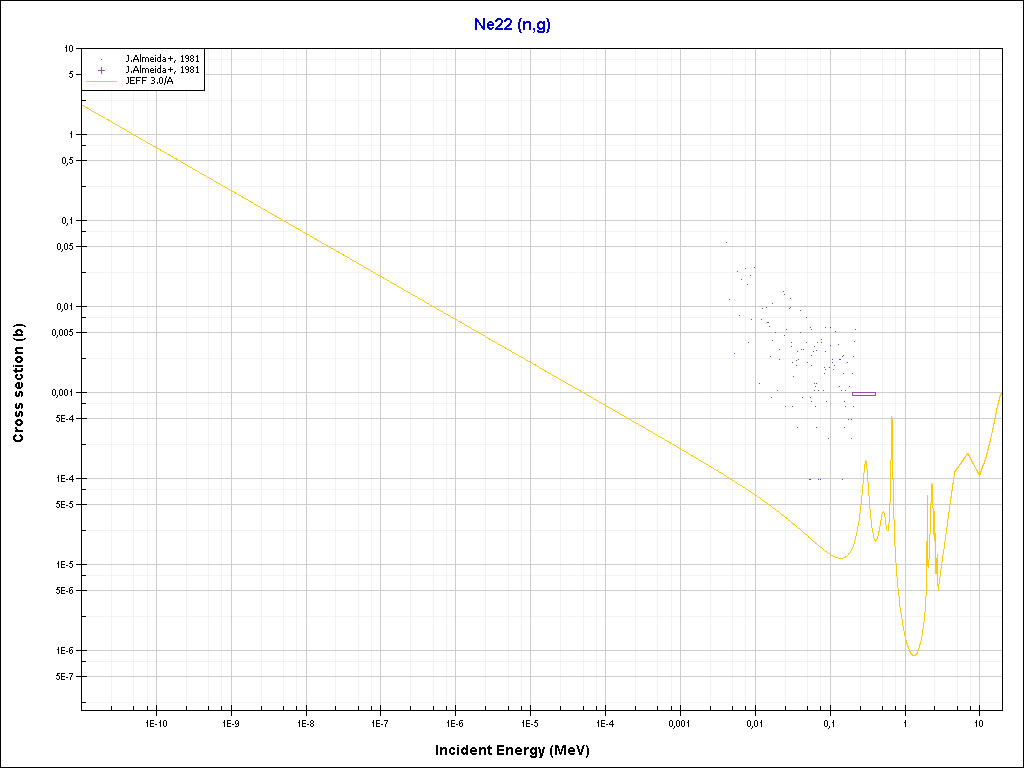This screenshot has height=768, width=1024.
Task: Click the 1E-5 tick label on the x-axis
Action: click(x=530, y=722)
